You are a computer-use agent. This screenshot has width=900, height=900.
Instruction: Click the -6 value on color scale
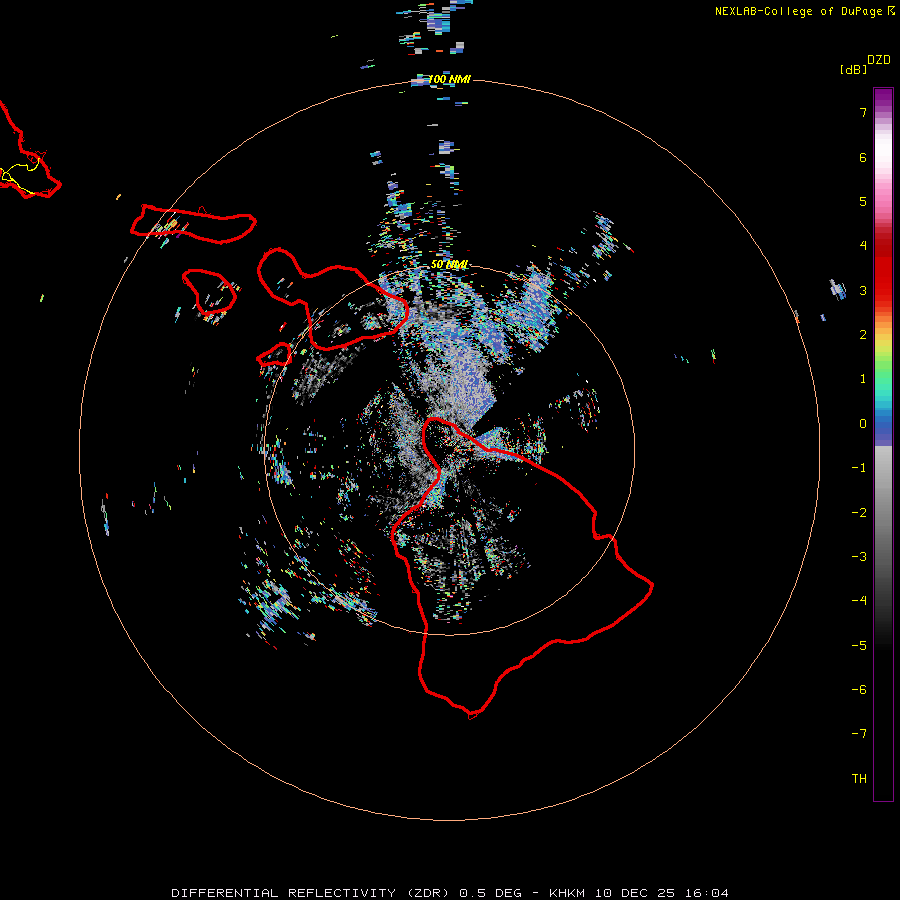[x=859, y=689]
